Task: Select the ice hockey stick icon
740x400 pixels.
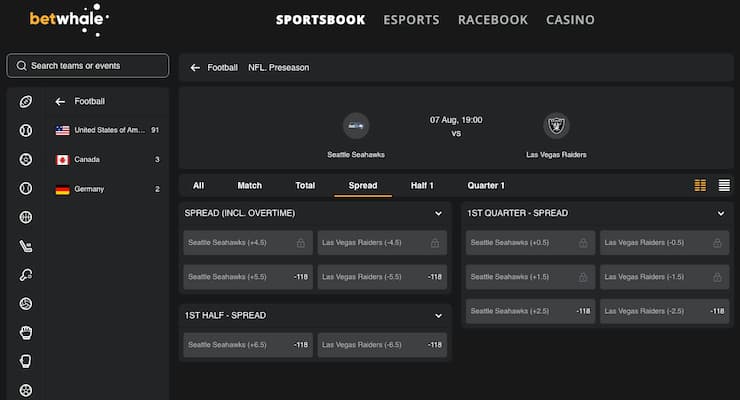Action: [25, 246]
